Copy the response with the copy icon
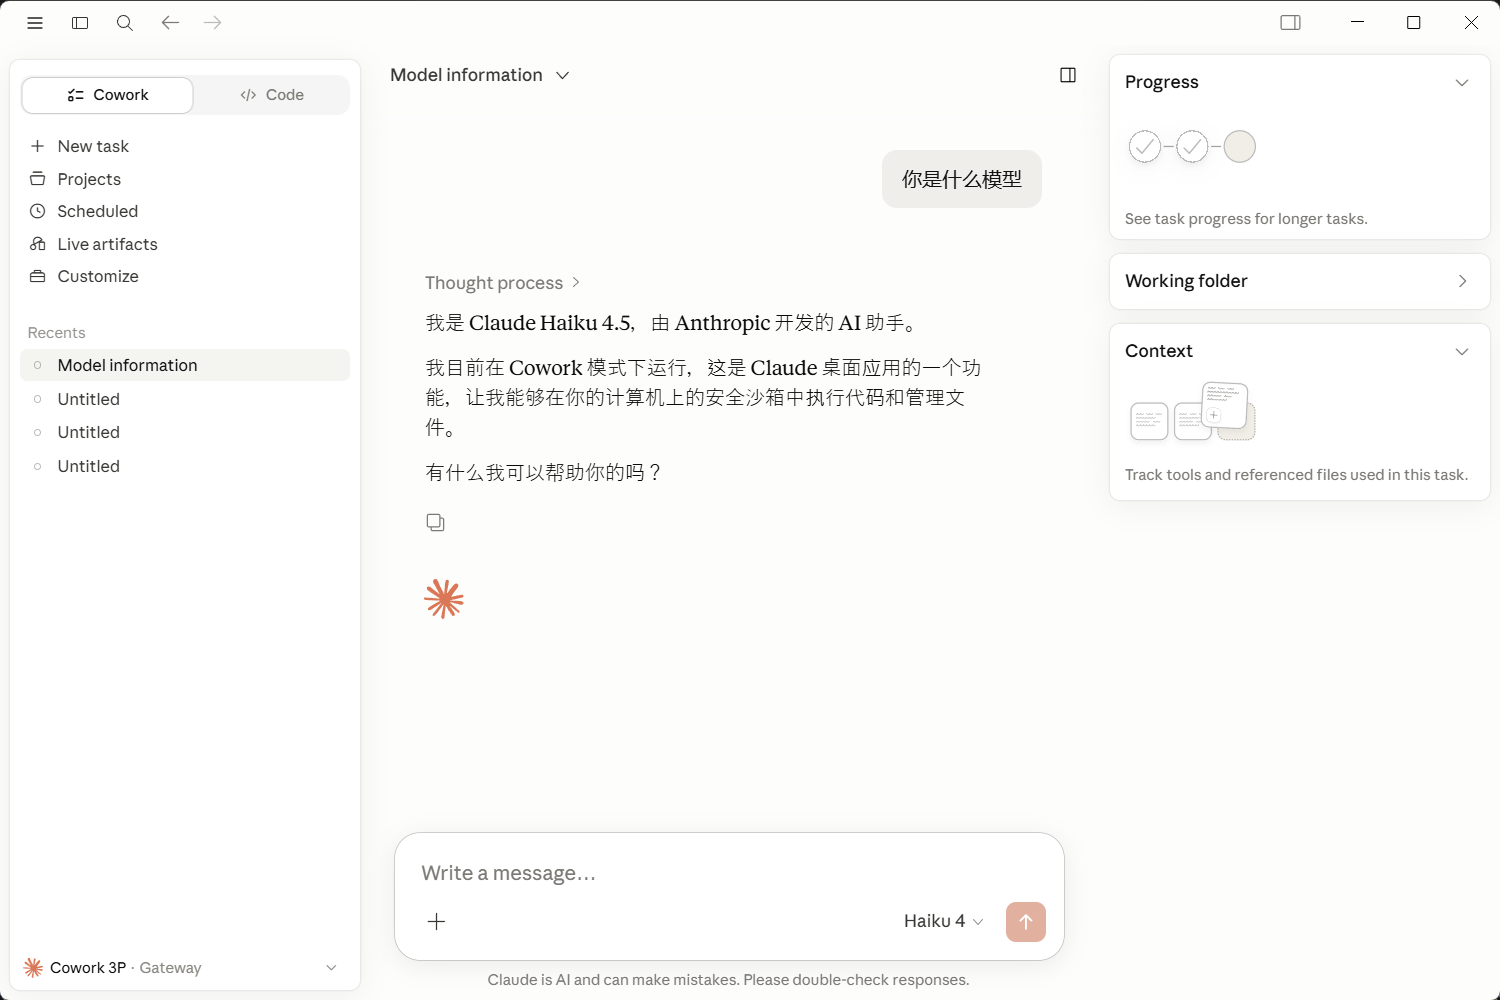 (435, 522)
